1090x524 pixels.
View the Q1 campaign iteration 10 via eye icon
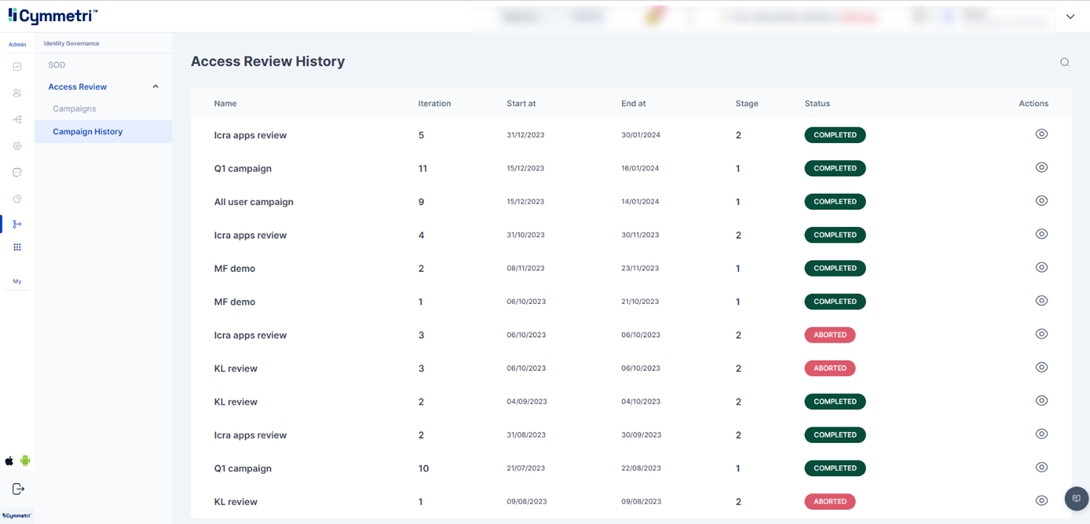pos(1041,468)
